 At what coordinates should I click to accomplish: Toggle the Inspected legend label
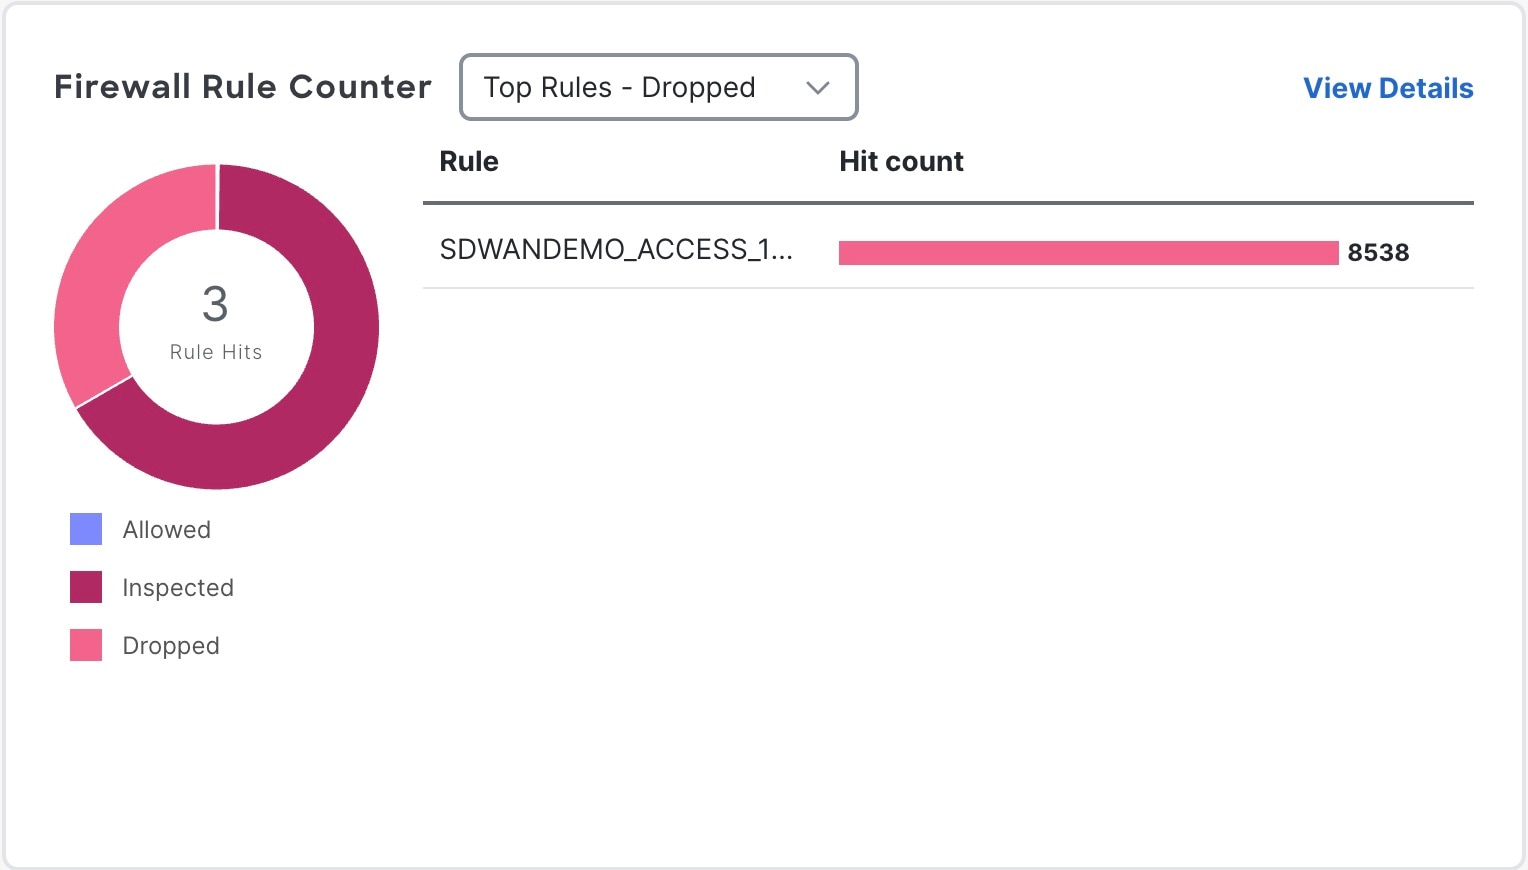tap(178, 588)
